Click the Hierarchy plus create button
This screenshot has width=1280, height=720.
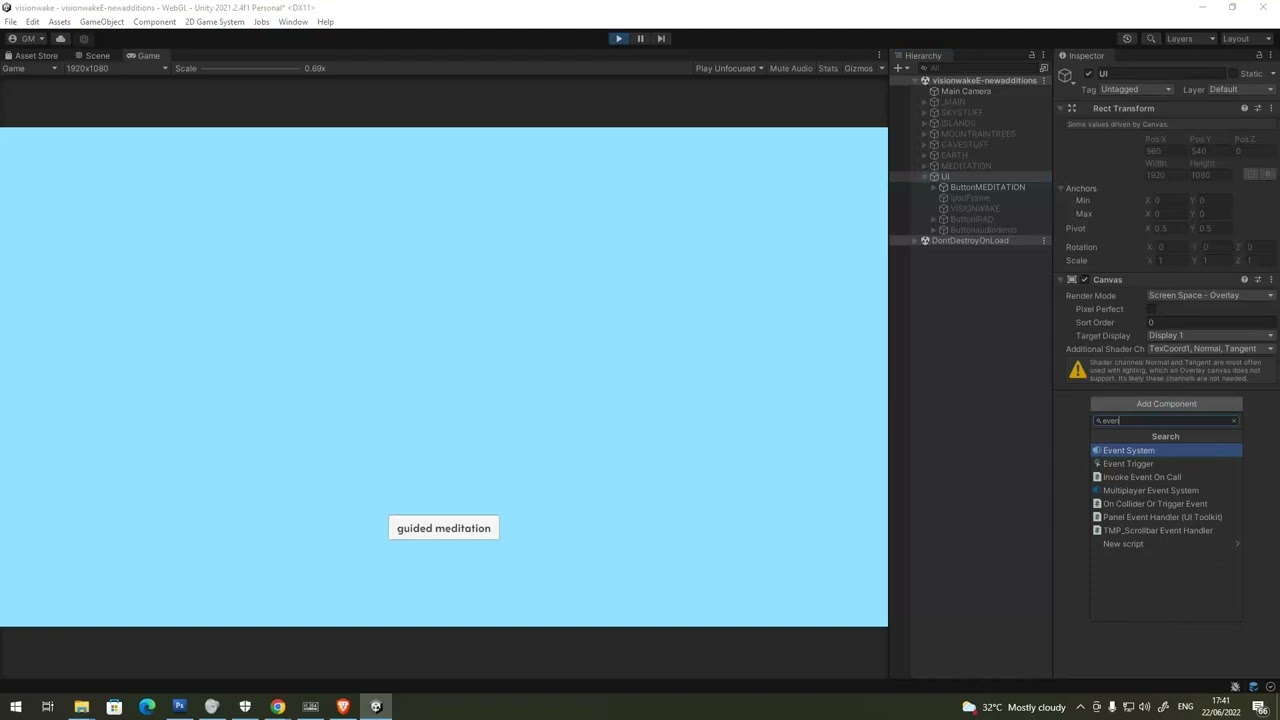[x=898, y=69]
